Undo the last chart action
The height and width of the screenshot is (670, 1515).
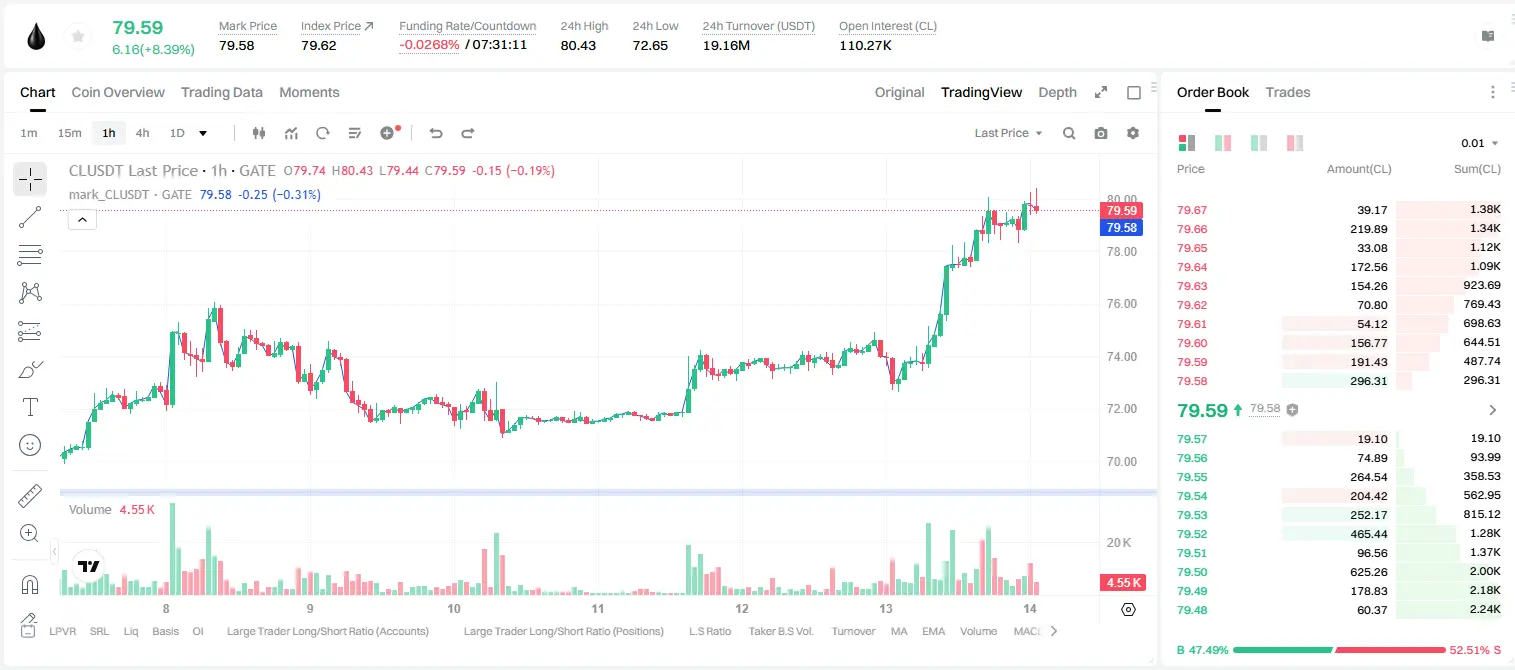pos(436,133)
